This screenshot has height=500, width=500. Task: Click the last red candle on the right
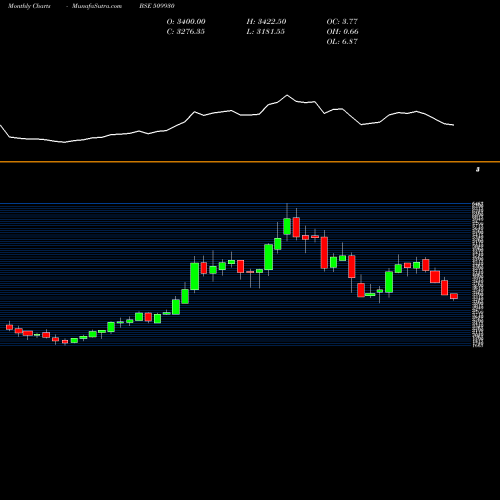(x=454, y=296)
